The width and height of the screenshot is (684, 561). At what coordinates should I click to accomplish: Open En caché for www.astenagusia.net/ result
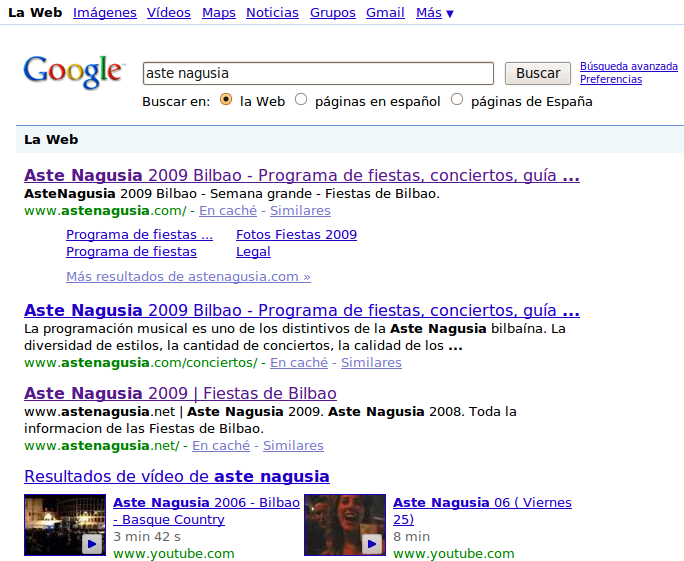click(221, 445)
